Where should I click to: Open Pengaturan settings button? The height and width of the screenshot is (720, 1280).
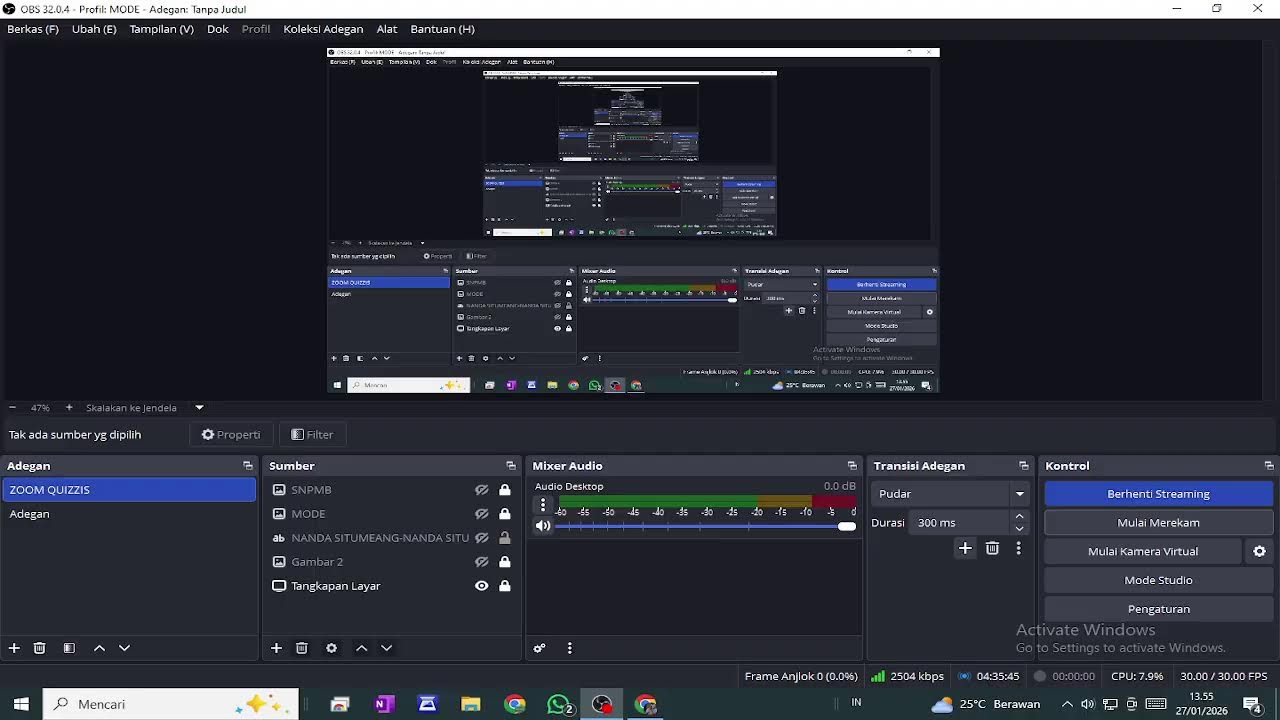1158,609
